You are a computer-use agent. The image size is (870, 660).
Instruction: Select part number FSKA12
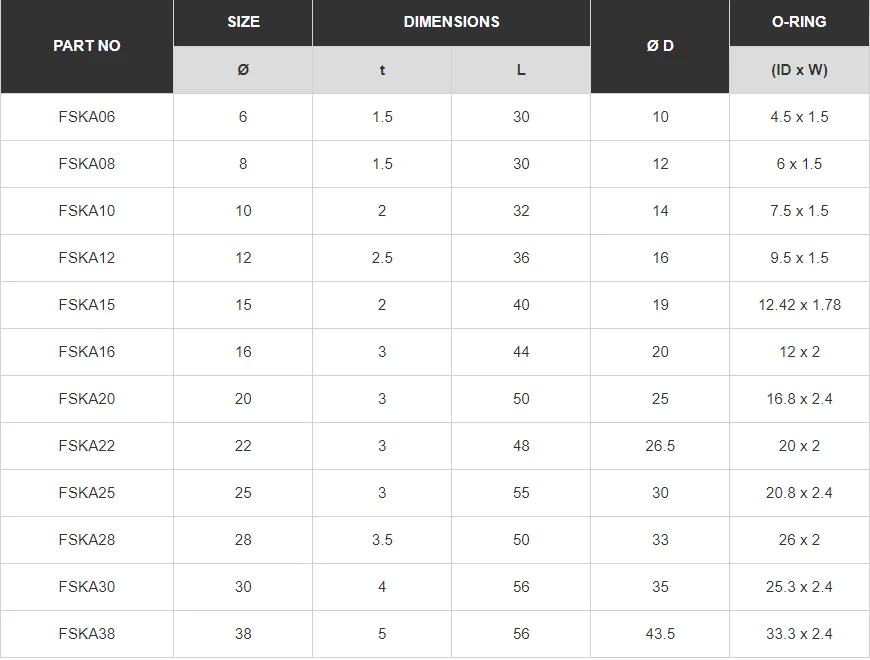point(87,258)
